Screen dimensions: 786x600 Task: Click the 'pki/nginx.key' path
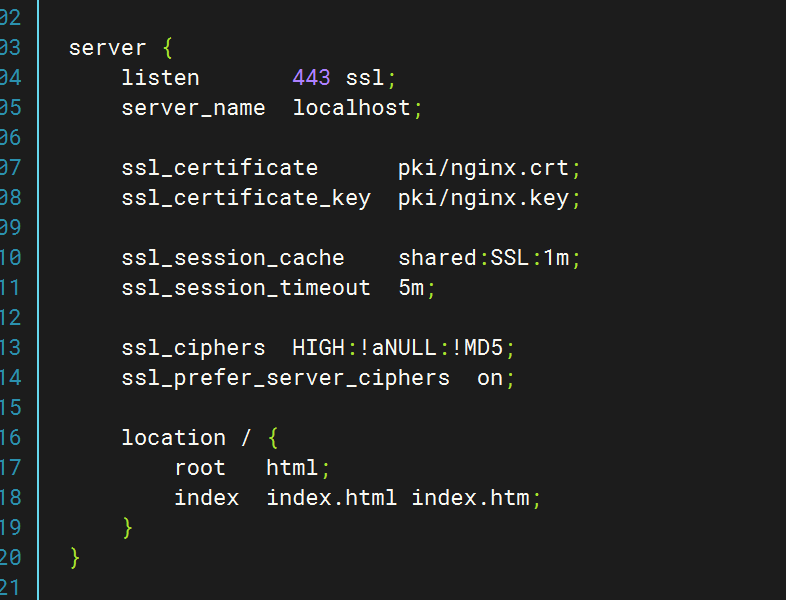click(x=483, y=199)
